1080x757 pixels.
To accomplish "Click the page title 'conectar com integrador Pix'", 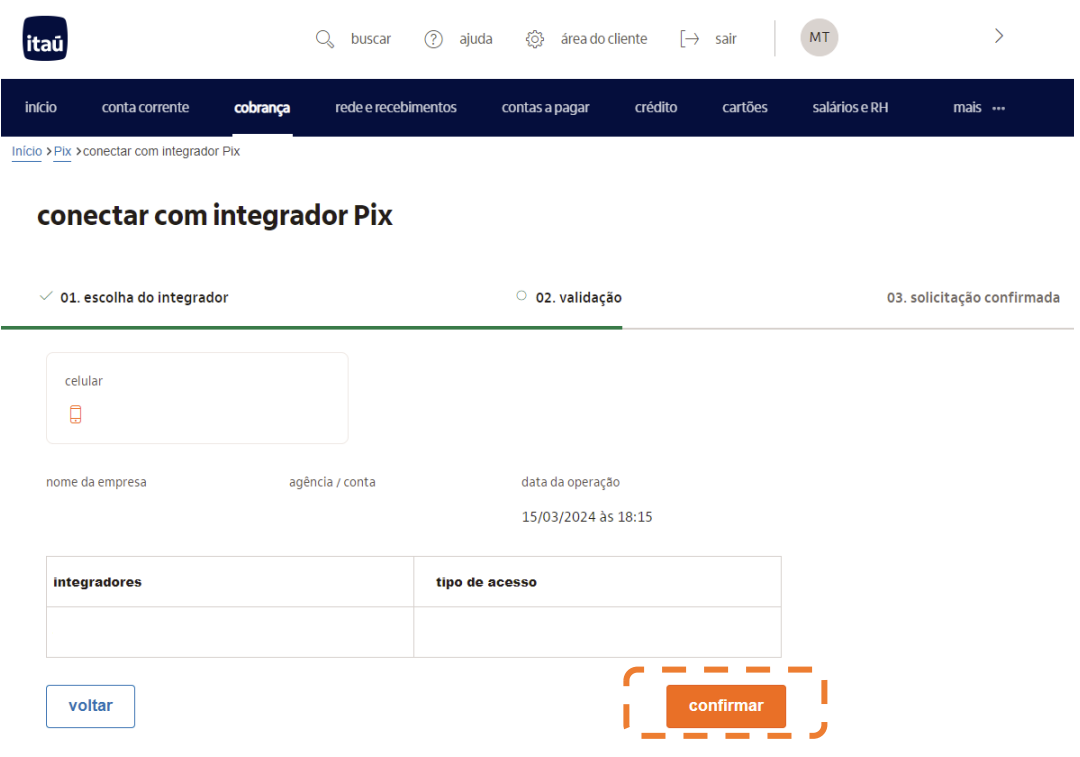I will [x=215, y=216].
